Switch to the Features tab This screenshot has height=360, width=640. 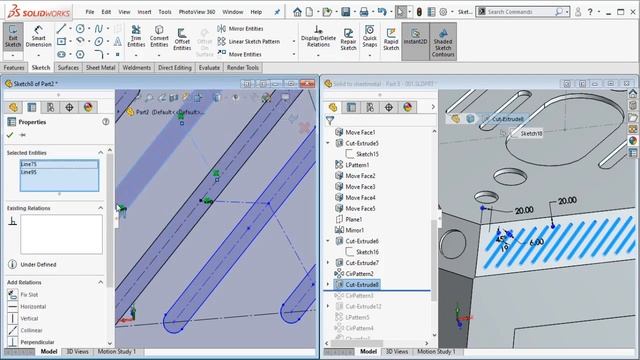[x=14, y=68]
